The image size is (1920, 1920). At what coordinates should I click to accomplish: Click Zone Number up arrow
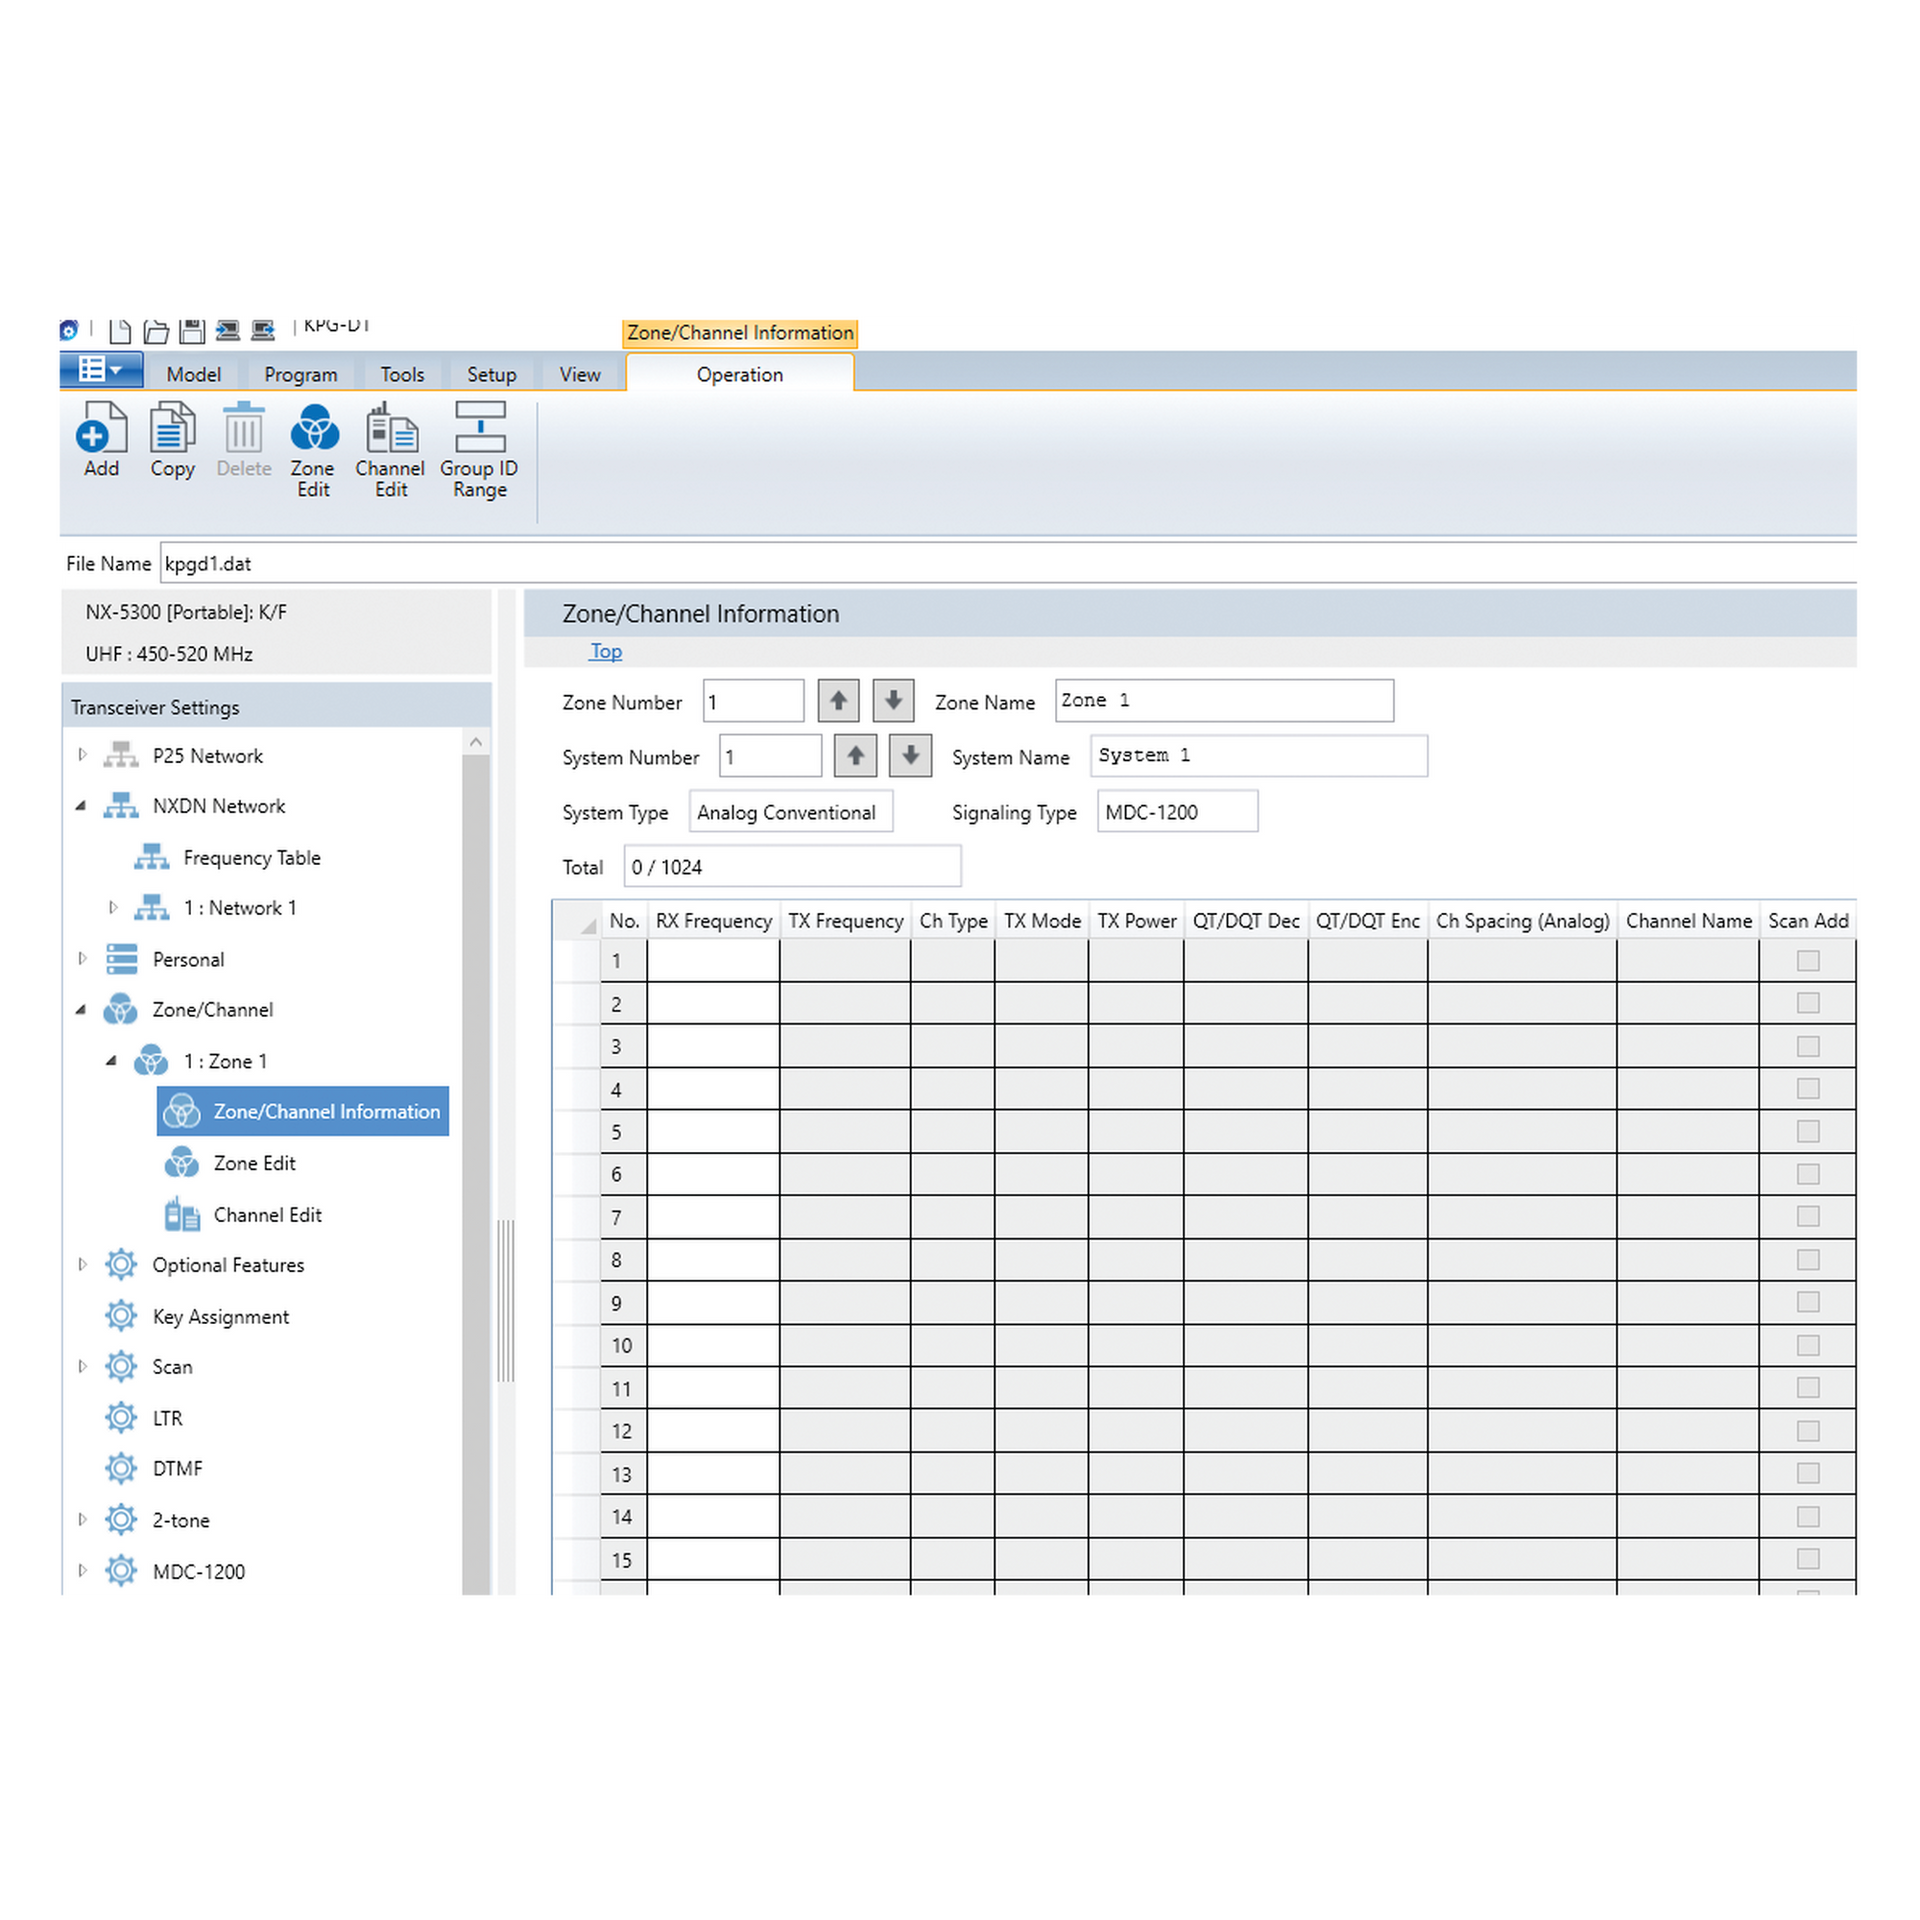[x=838, y=701]
